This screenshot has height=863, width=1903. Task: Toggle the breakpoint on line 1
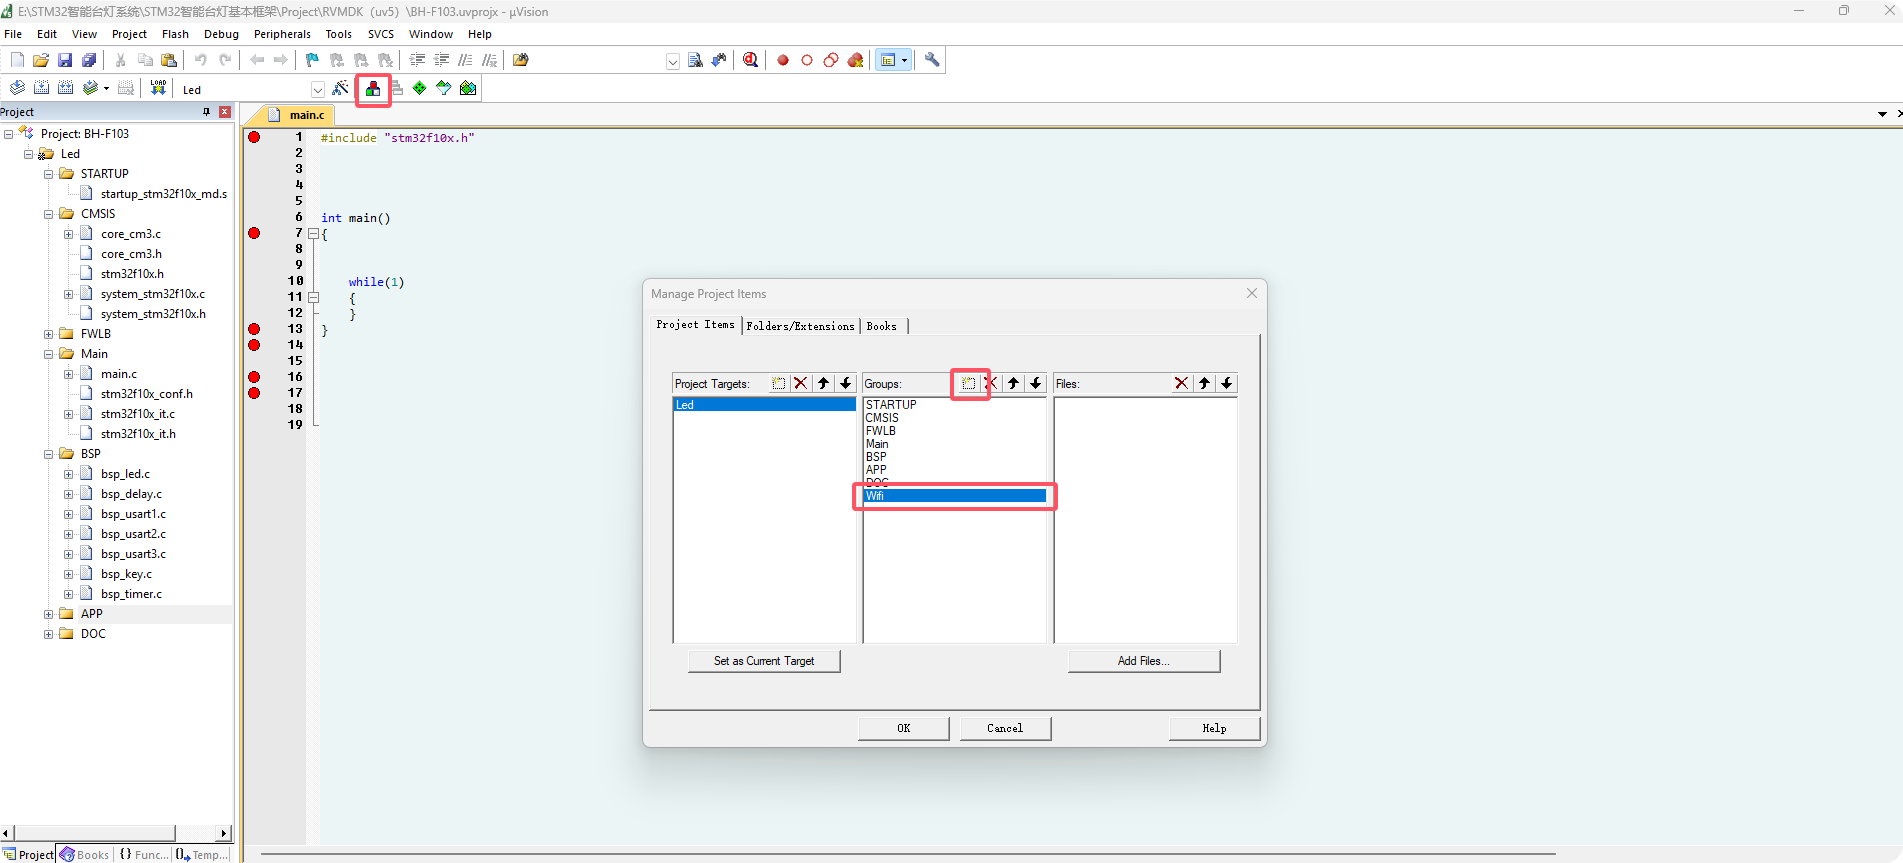pos(254,137)
